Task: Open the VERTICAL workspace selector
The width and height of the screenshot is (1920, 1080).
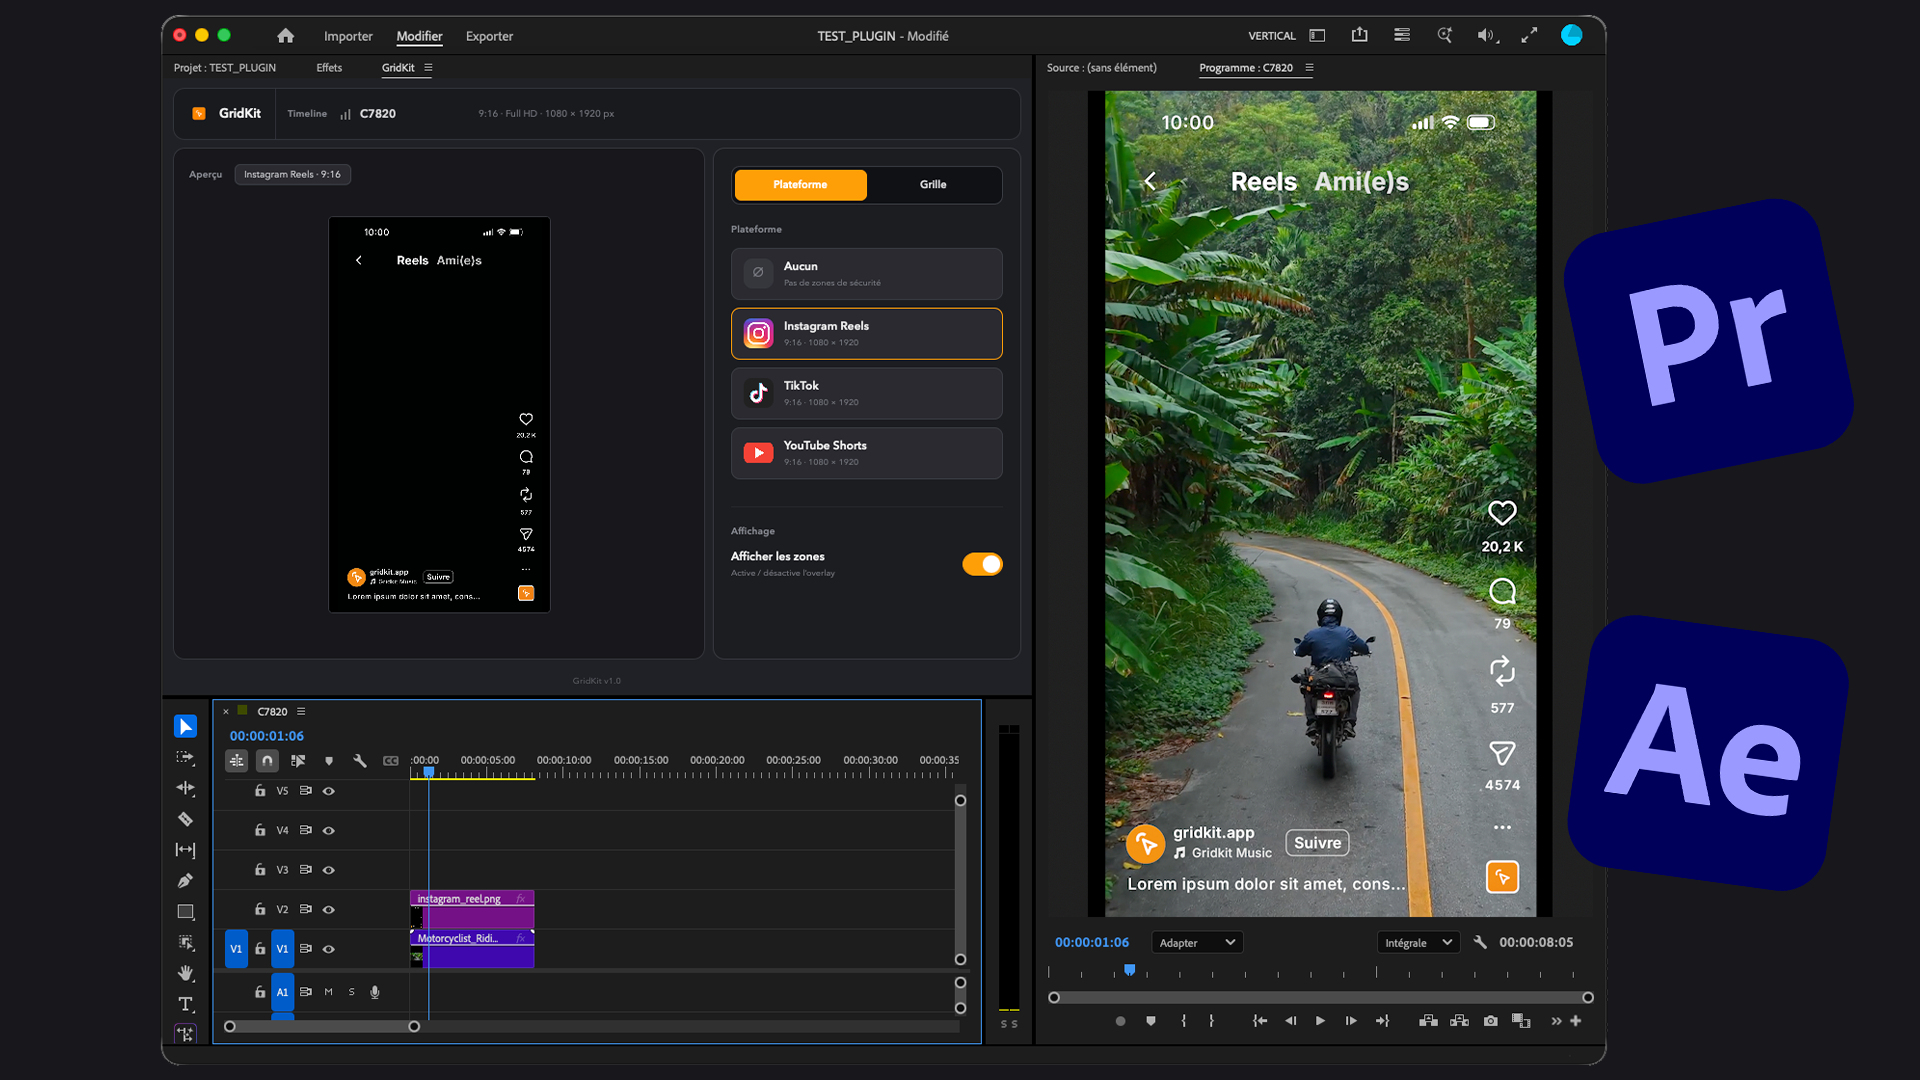Action: [1271, 36]
